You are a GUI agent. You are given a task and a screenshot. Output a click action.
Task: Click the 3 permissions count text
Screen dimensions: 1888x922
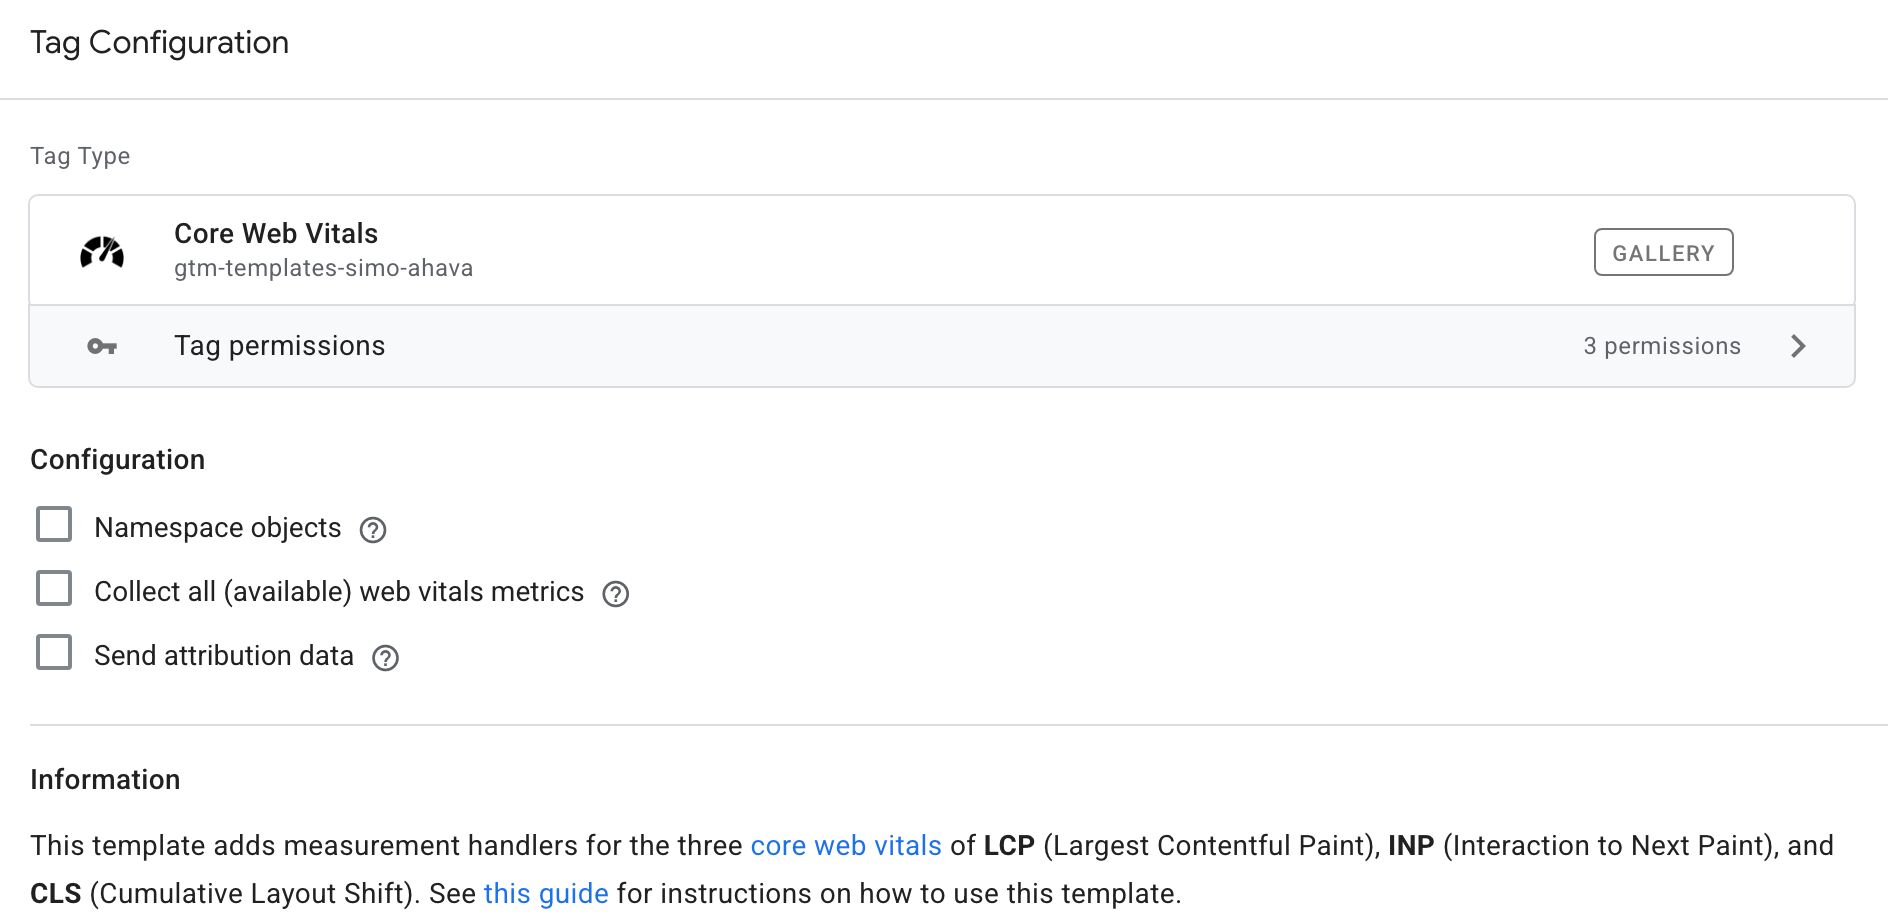(x=1661, y=346)
